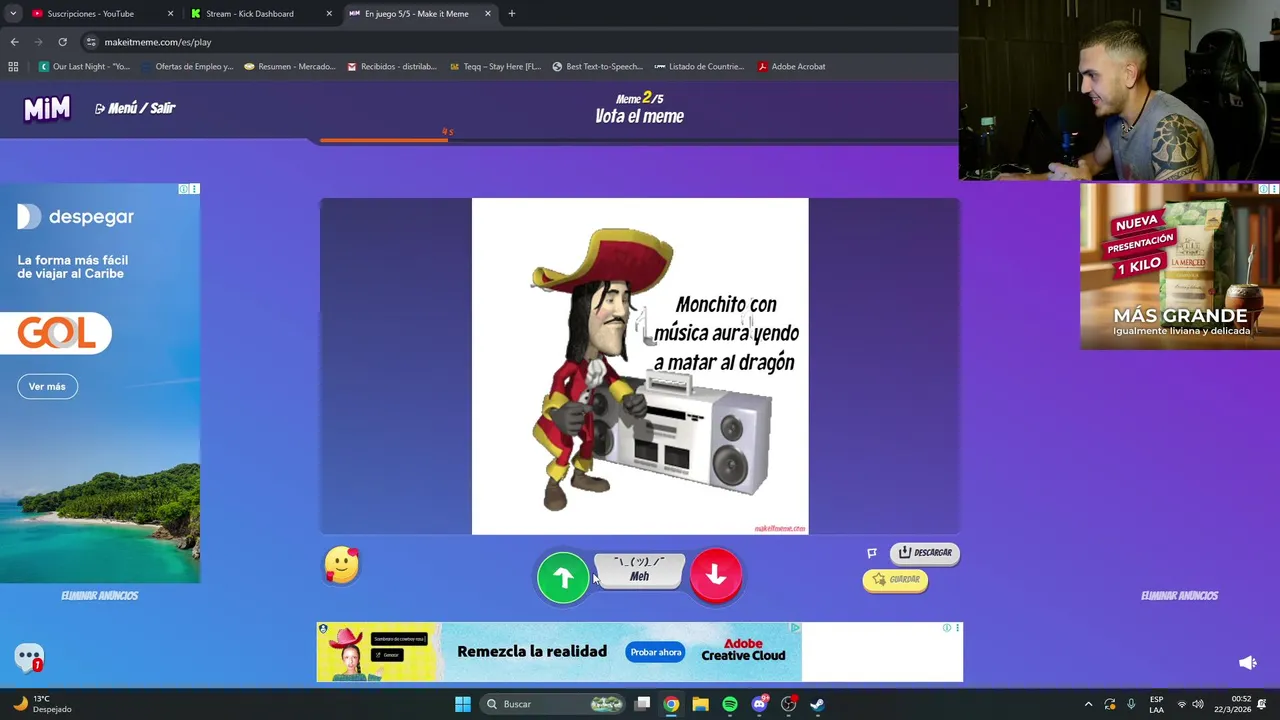Open Task View on taskbar

click(643, 704)
